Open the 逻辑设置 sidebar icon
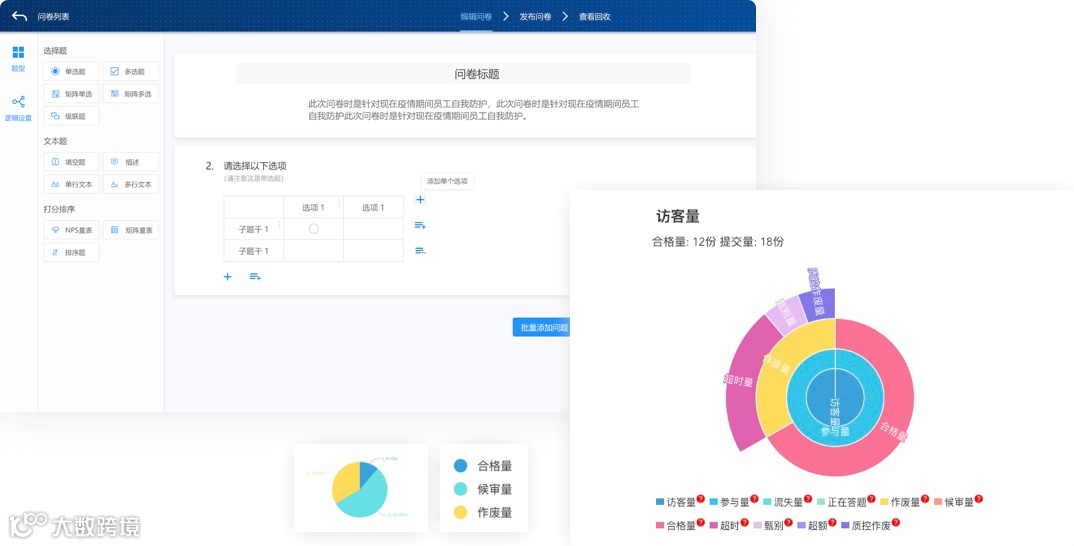Viewport: 1074px width, 546px height. pos(18,102)
